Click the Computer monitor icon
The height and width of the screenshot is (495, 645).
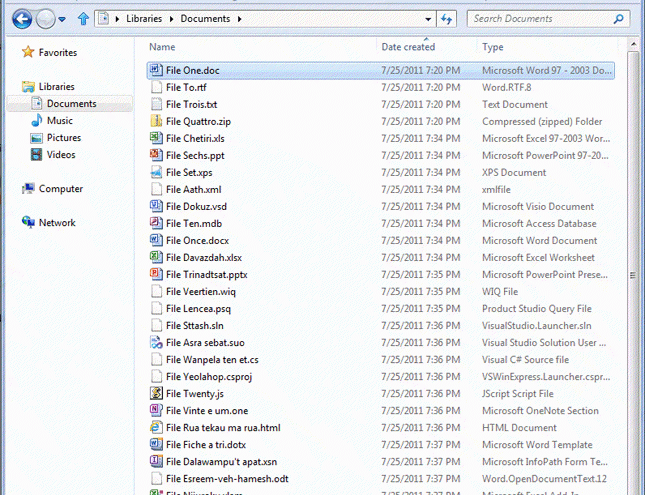click(x=28, y=188)
